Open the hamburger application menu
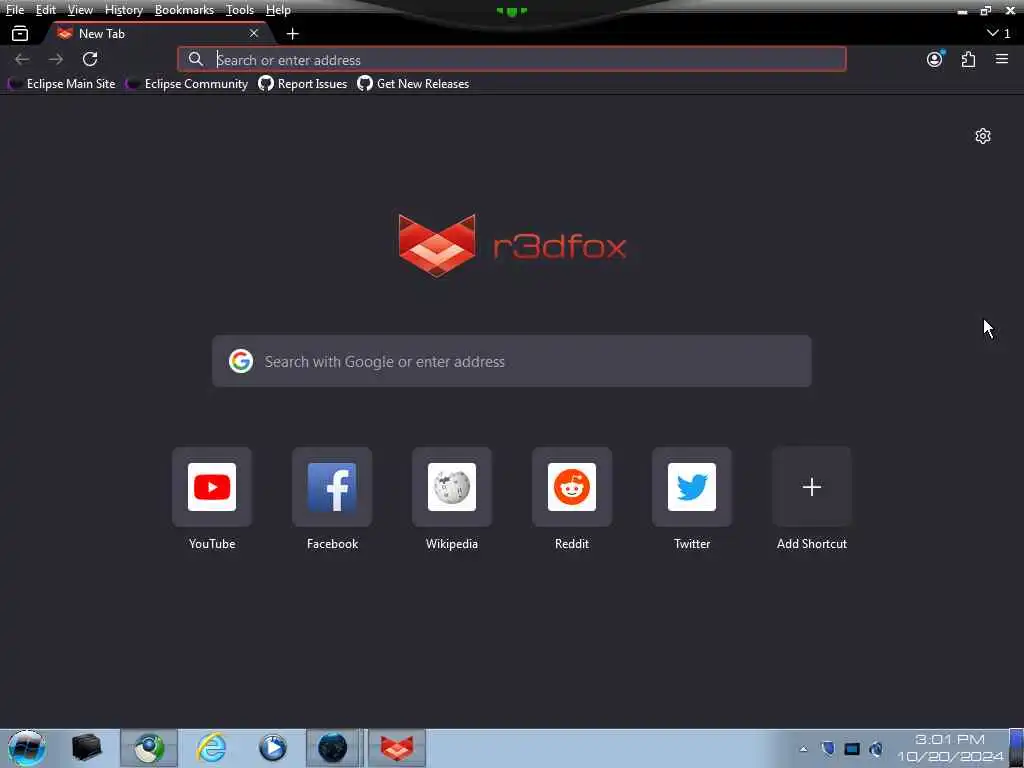The image size is (1024, 768). (1002, 59)
